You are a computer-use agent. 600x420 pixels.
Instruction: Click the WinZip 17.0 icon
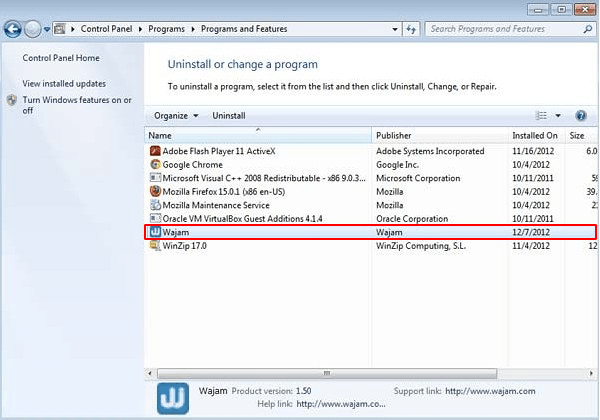155,246
